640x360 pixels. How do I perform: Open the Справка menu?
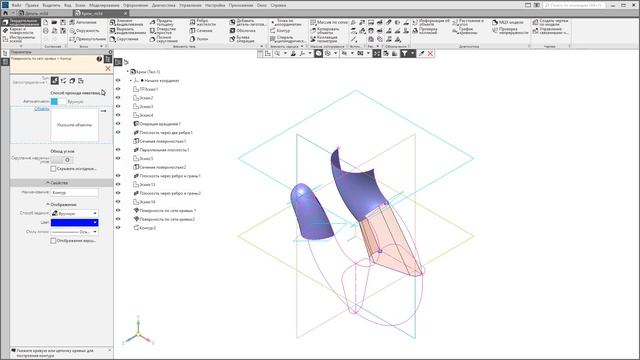278,5
